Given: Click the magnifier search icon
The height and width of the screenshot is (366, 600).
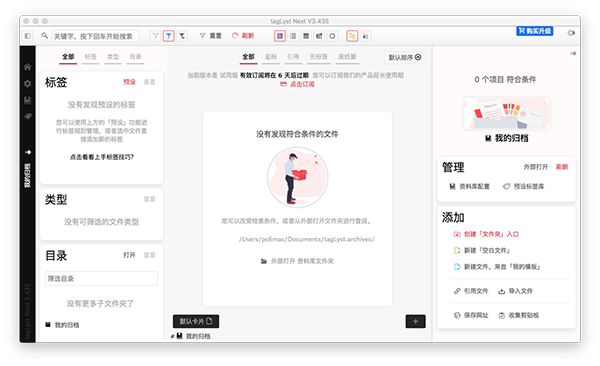Looking at the screenshot, I should point(45,36).
